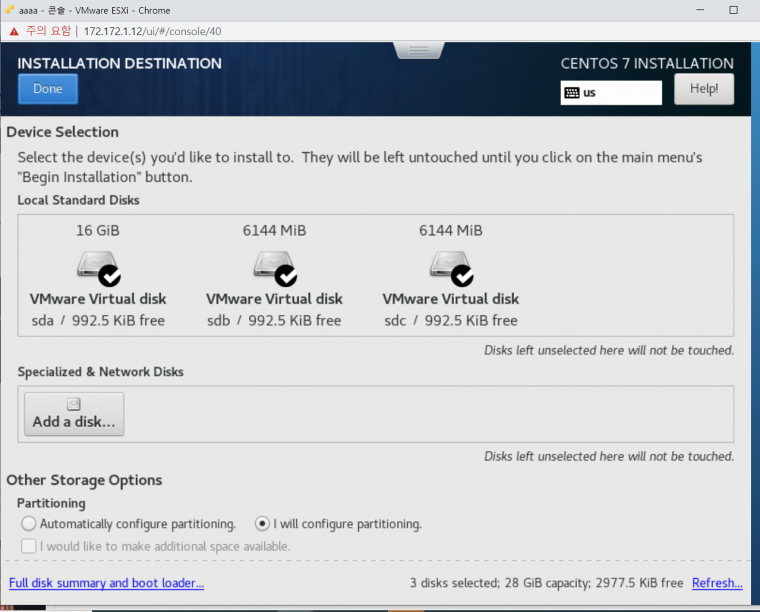Toggle the sdb 6144 MiB disk icon
This screenshot has width=760, height=612.
275,268
